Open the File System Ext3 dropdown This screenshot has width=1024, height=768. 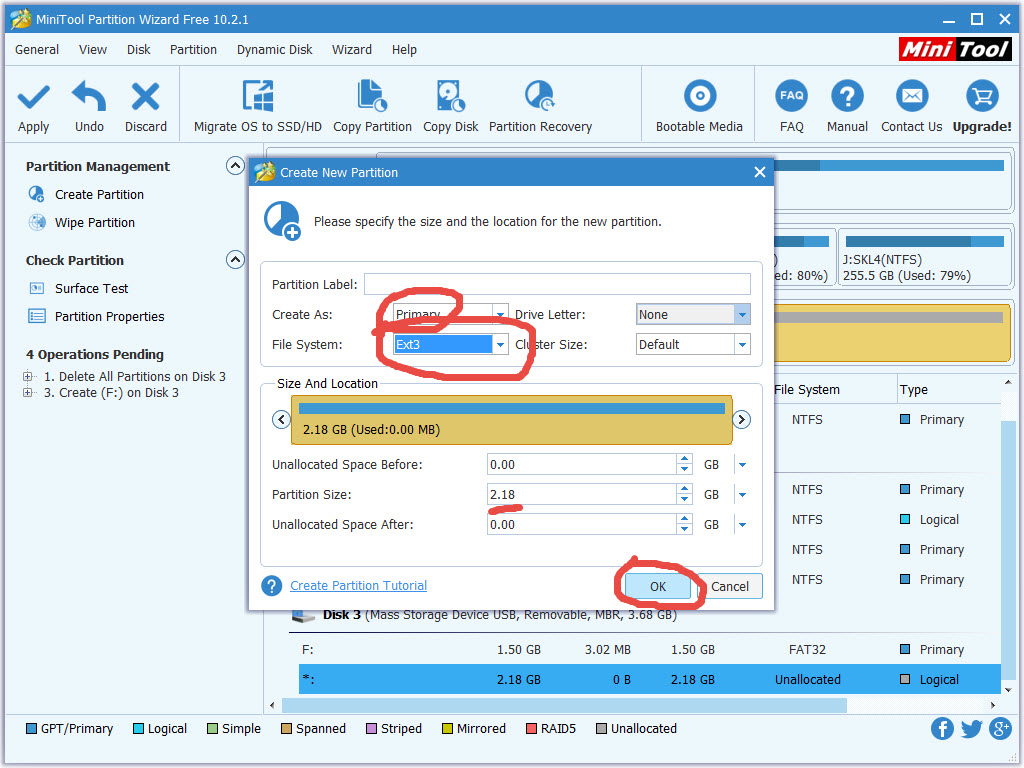tap(501, 344)
